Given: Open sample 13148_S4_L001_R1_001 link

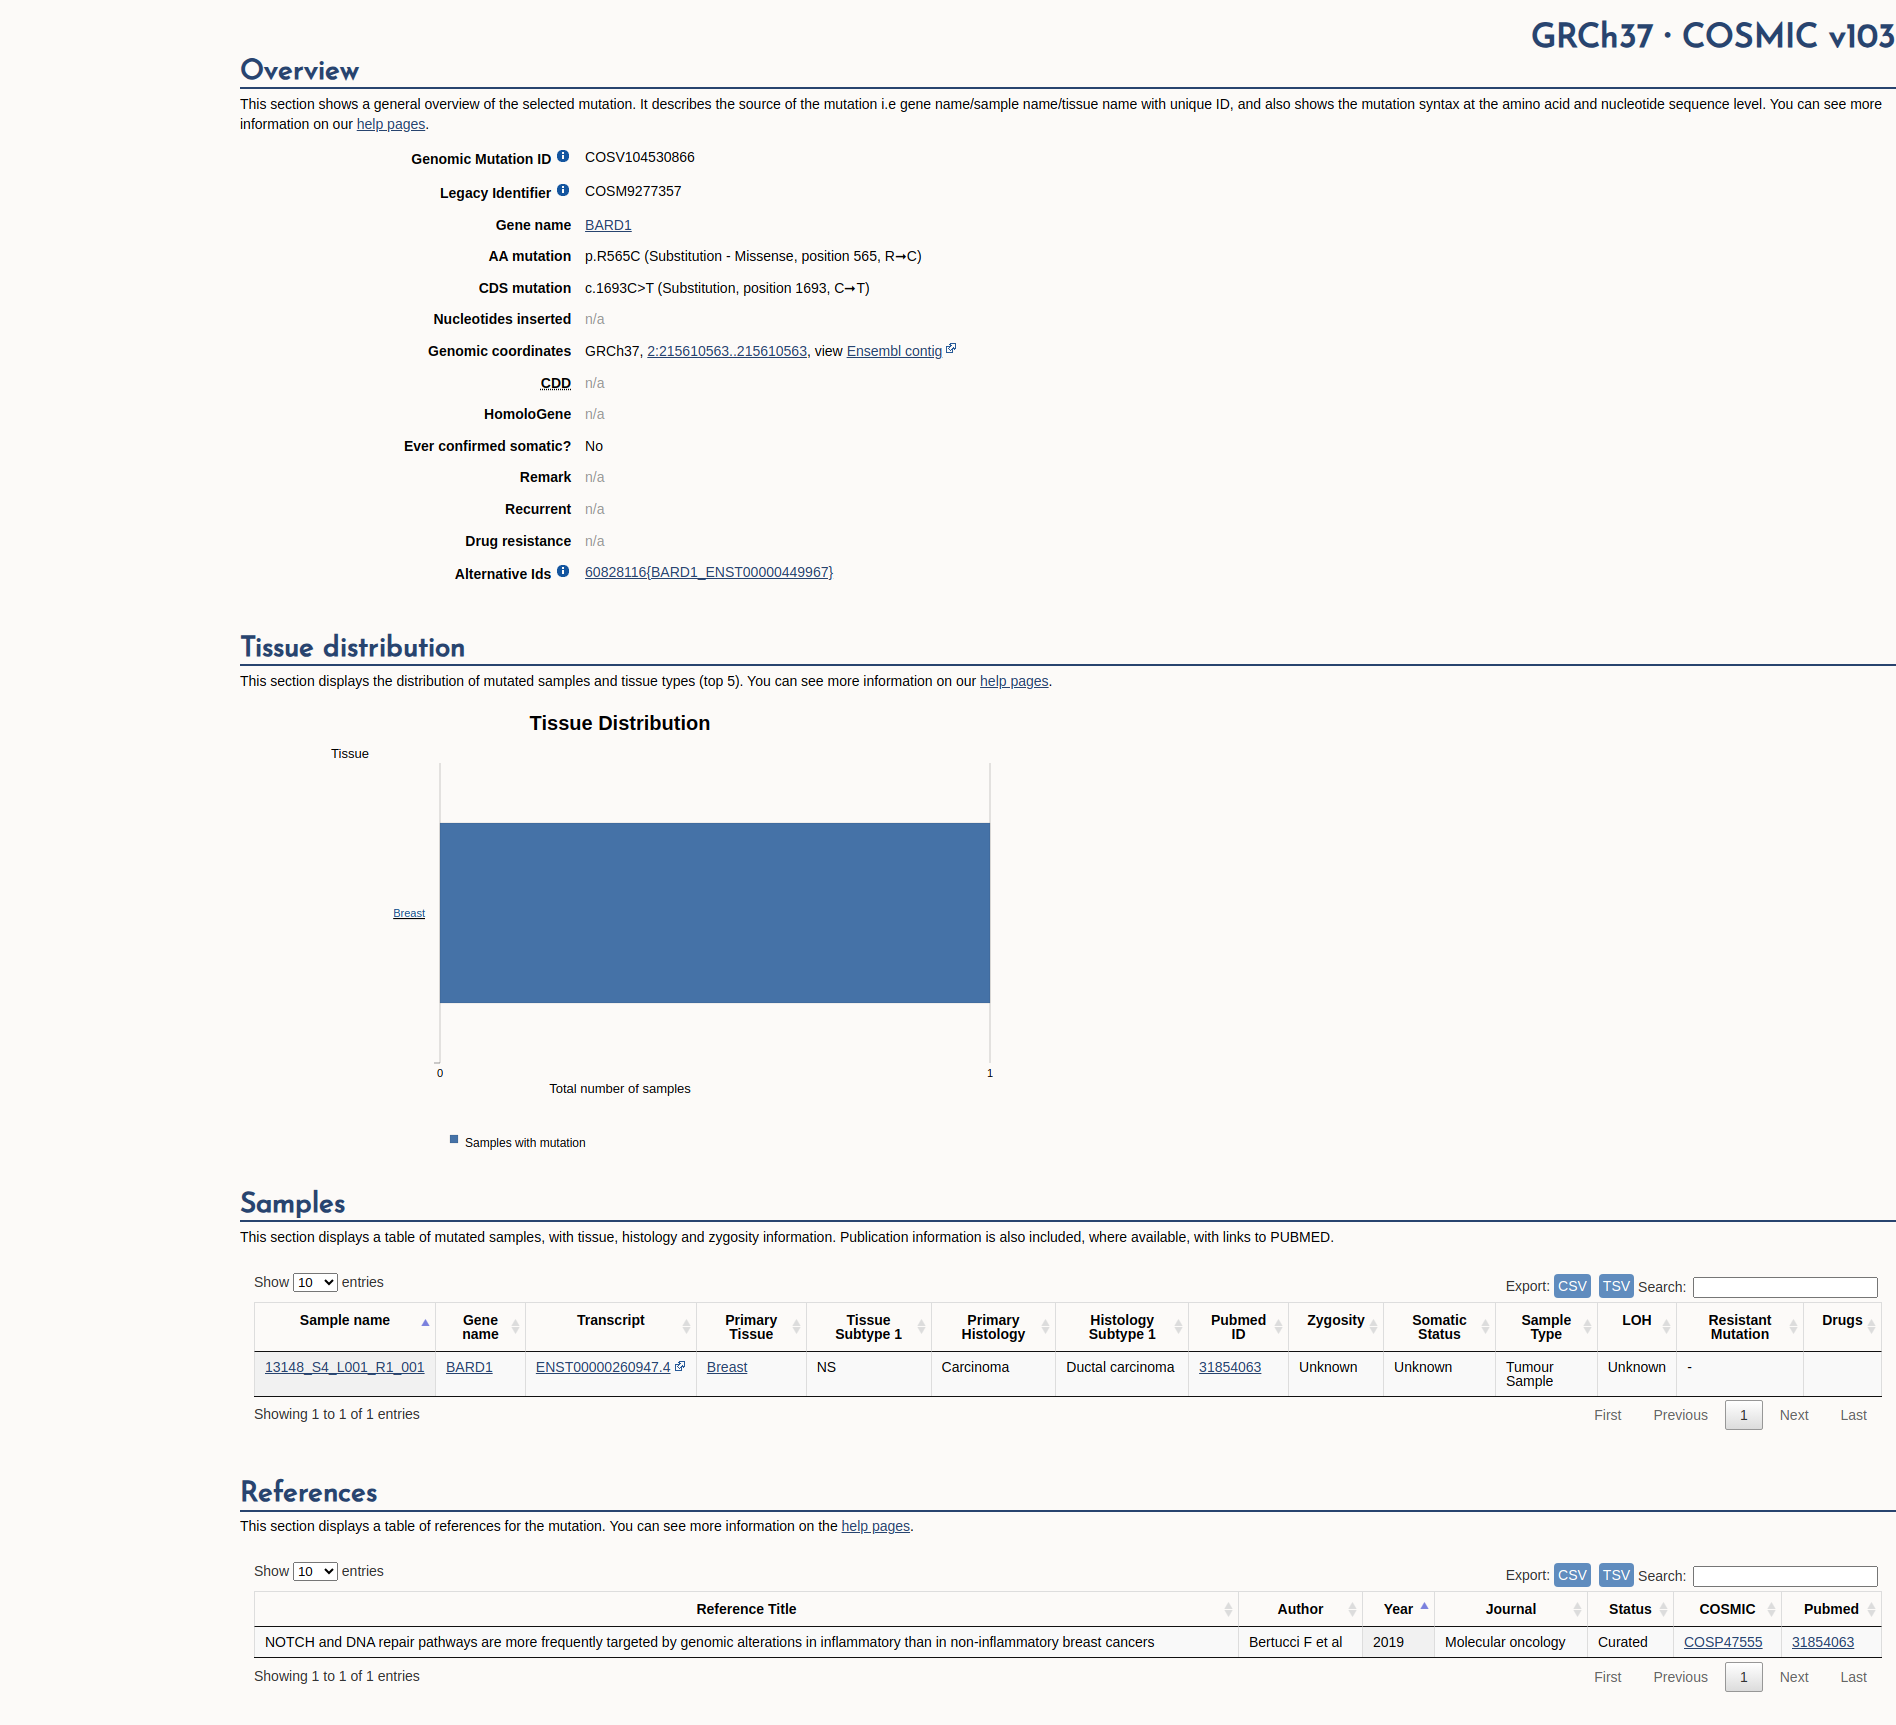Looking at the screenshot, I should pos(344,1367).
